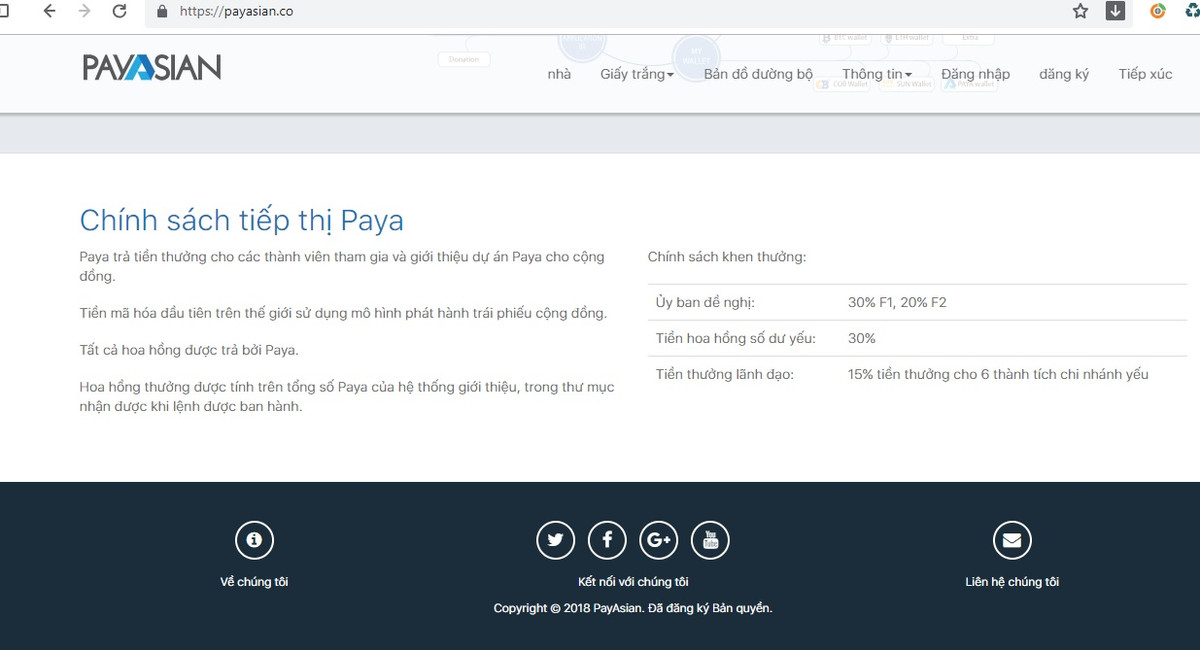
Task: Click the Google Plus icon
Action: point(659,540)
